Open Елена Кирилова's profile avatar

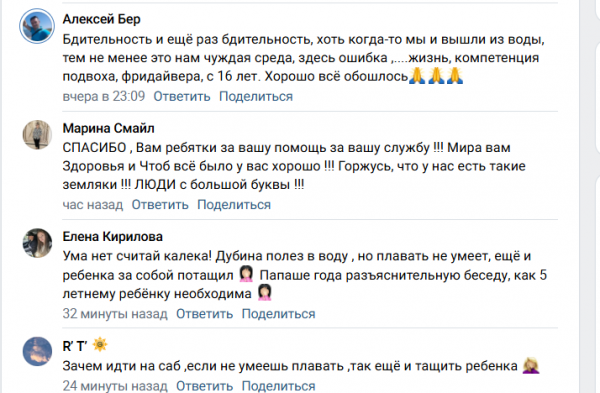[37, 243]
